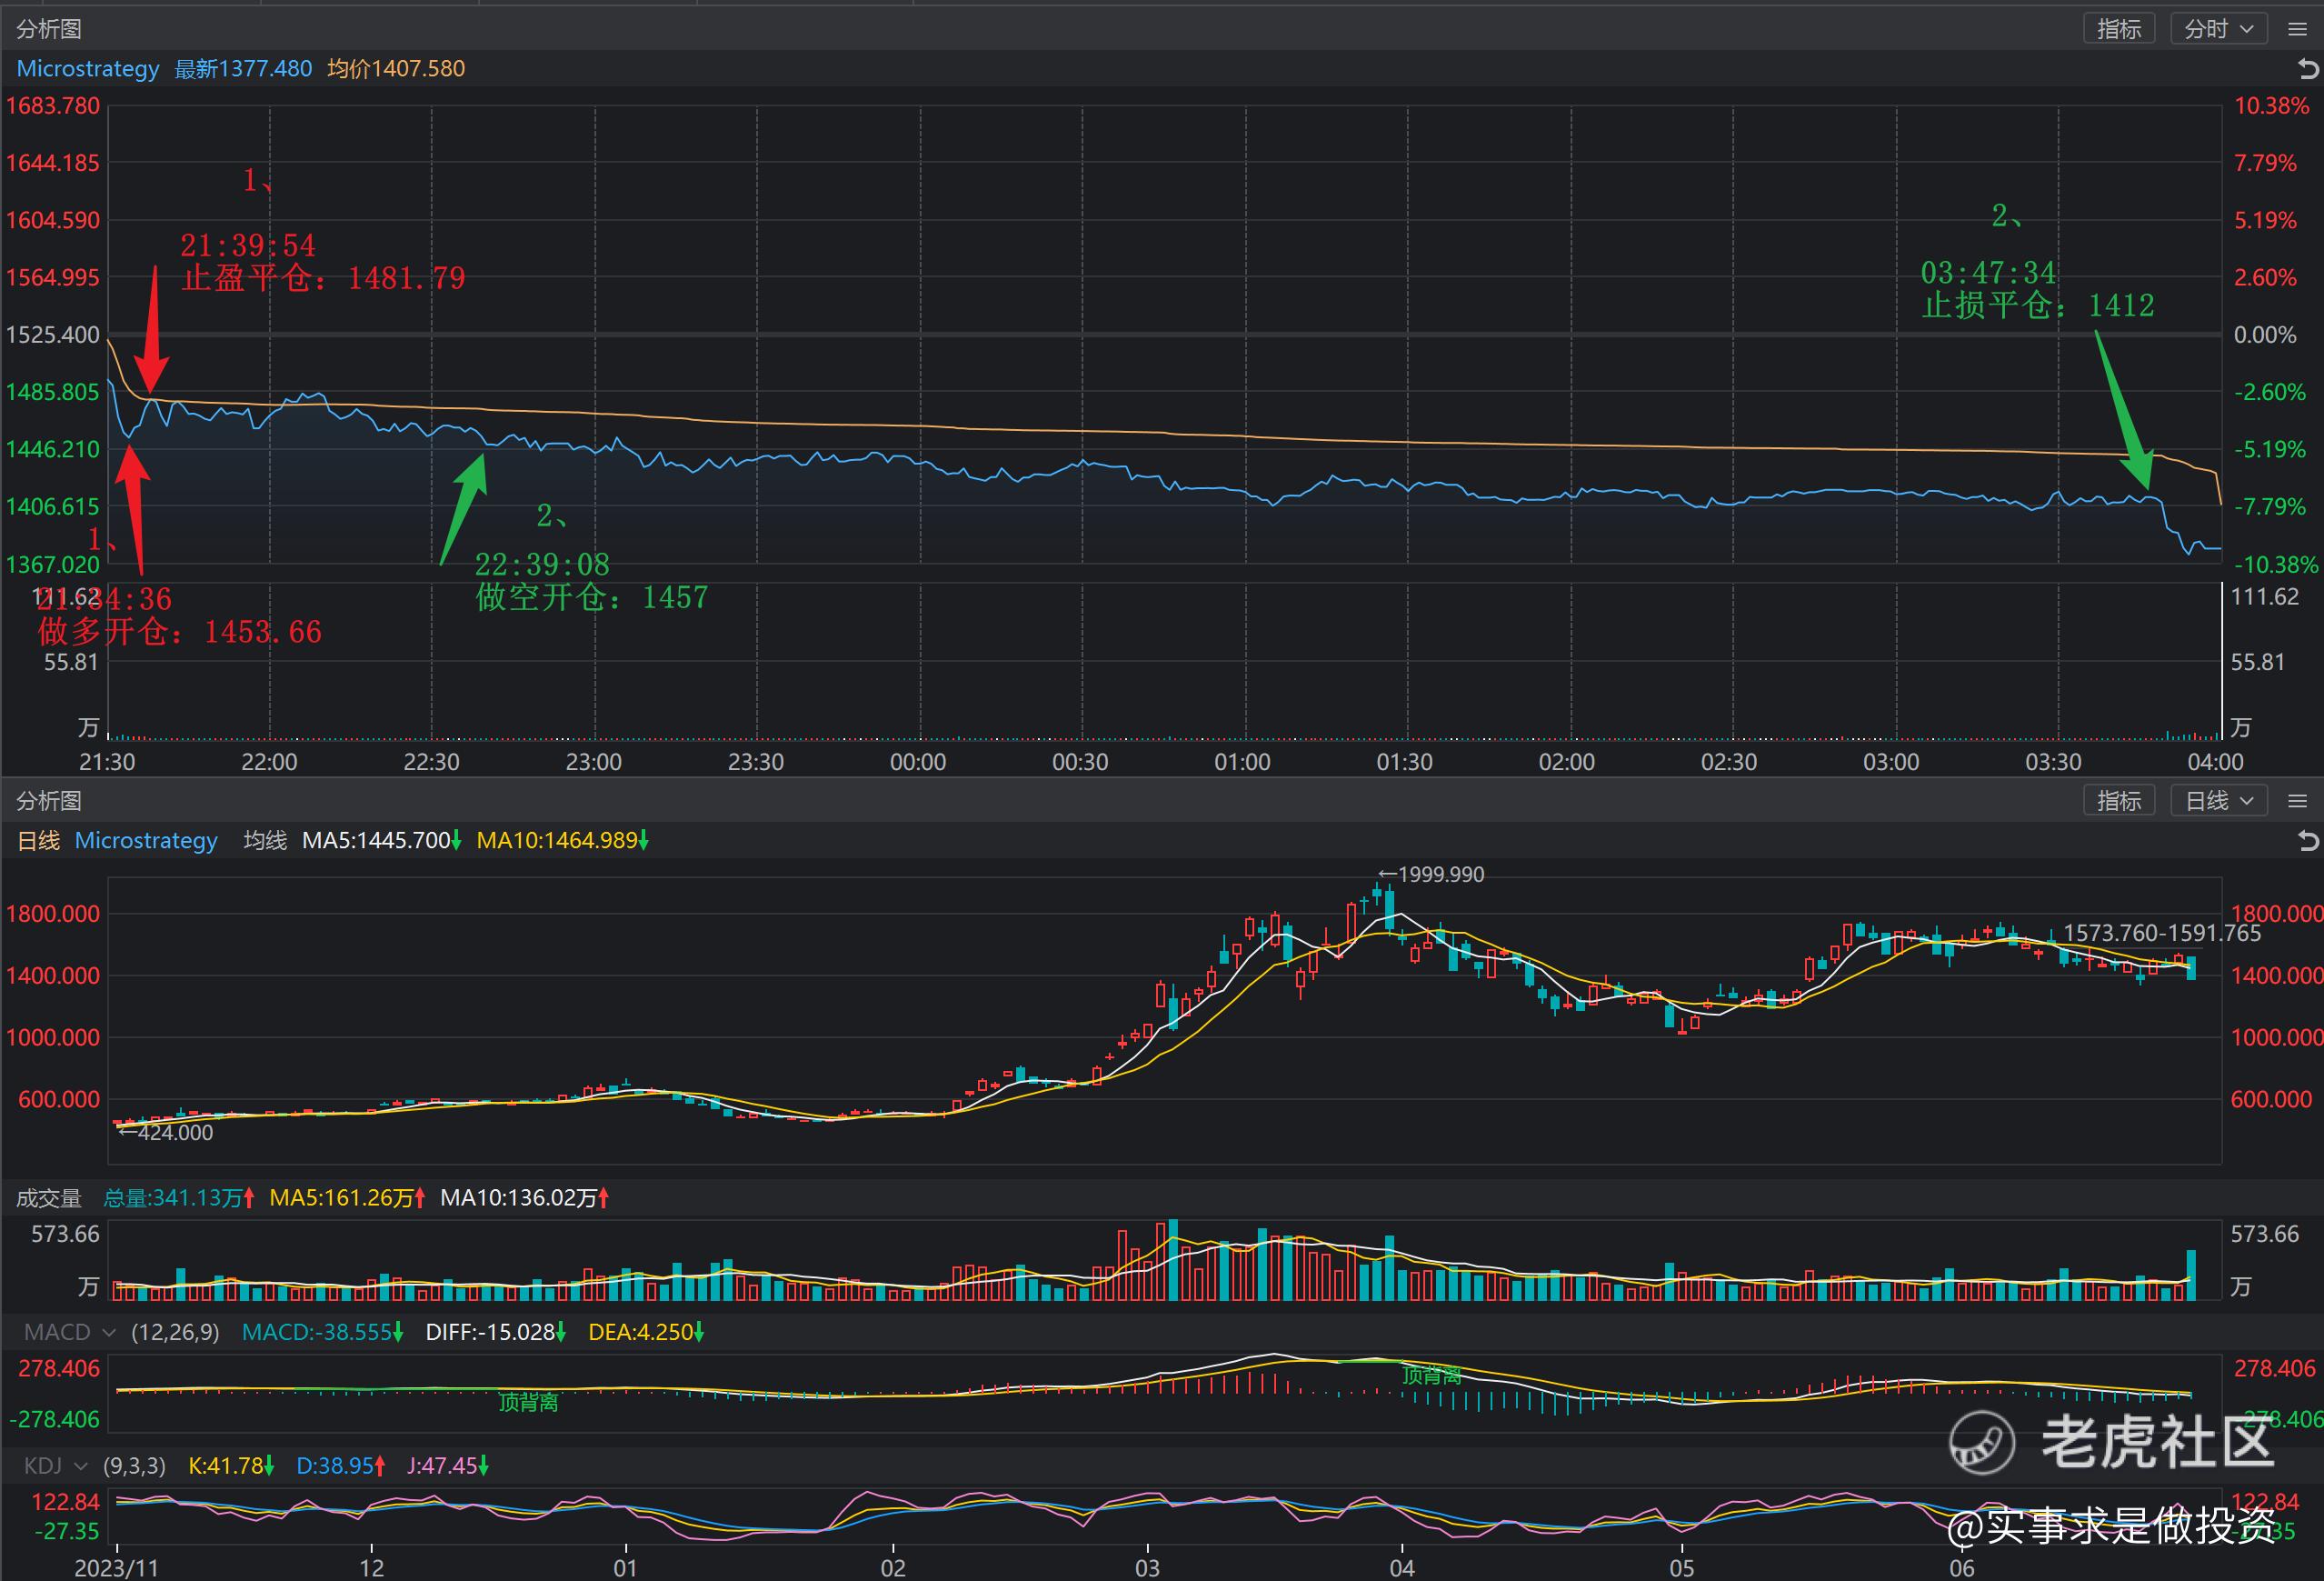Screen dimensions: 2324x1581
Task: Click the D:38.95 KDJ value
Action: click(341, 1466)
